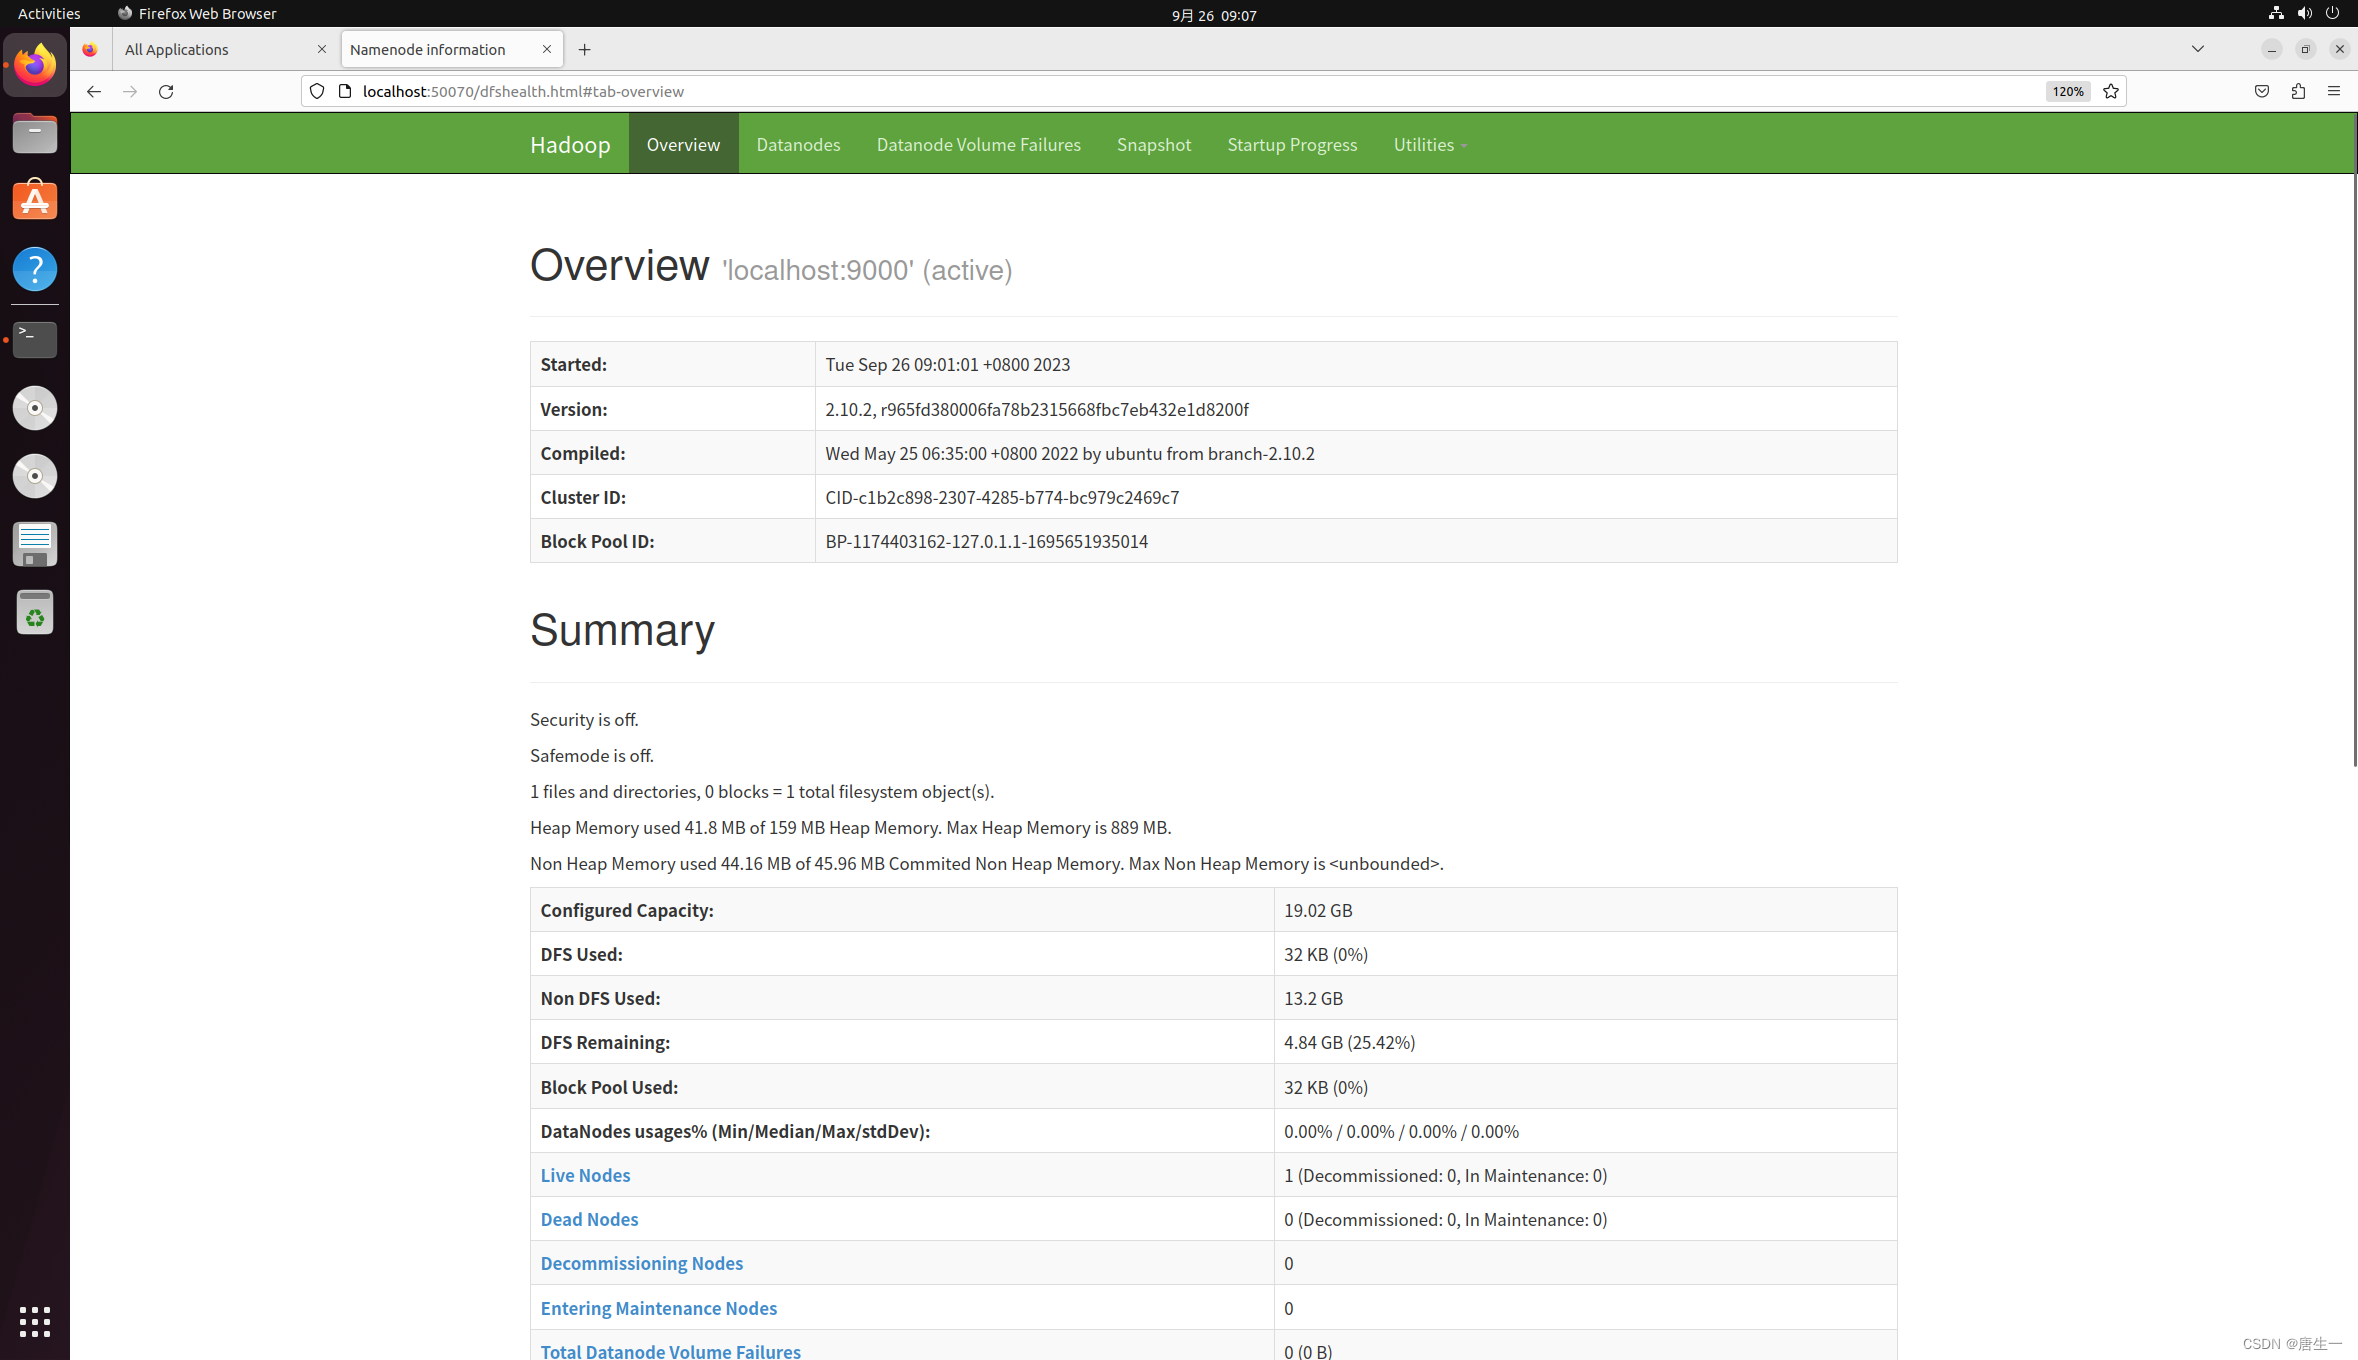
Task: Select the Namenode information tab
Action: [452, 49]
